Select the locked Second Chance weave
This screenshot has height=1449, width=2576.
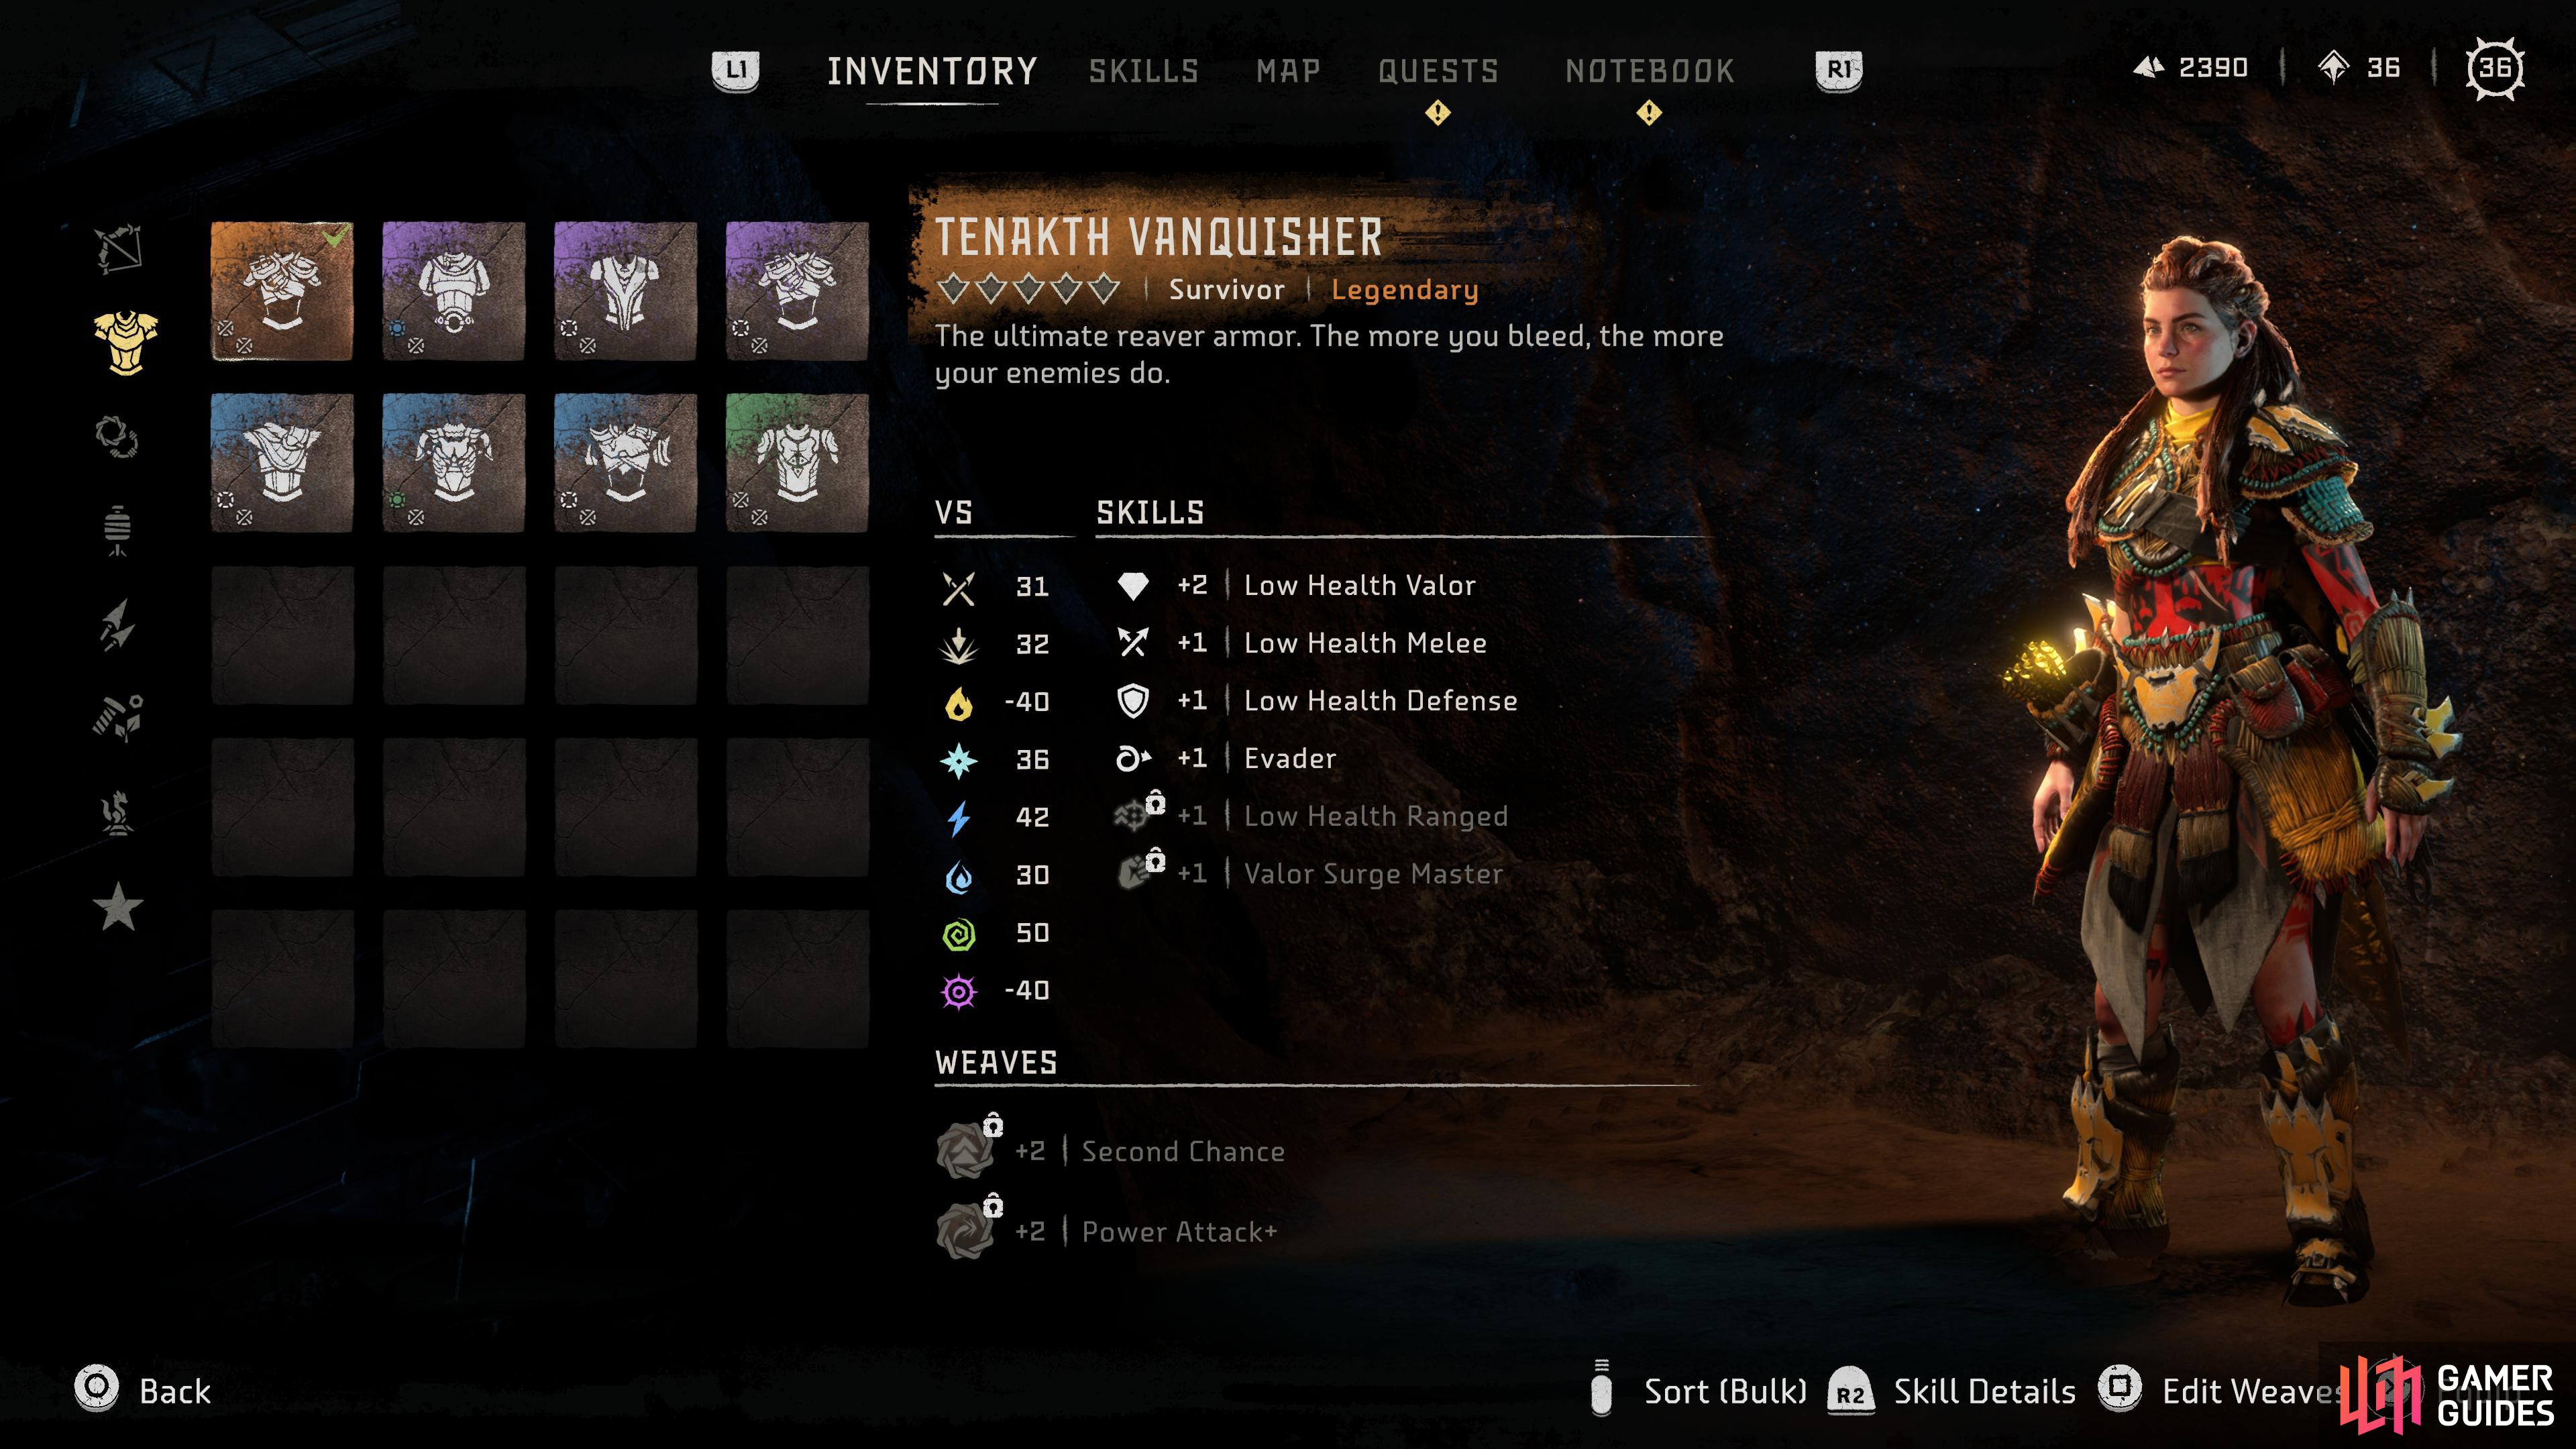tap(1110, 1150)
